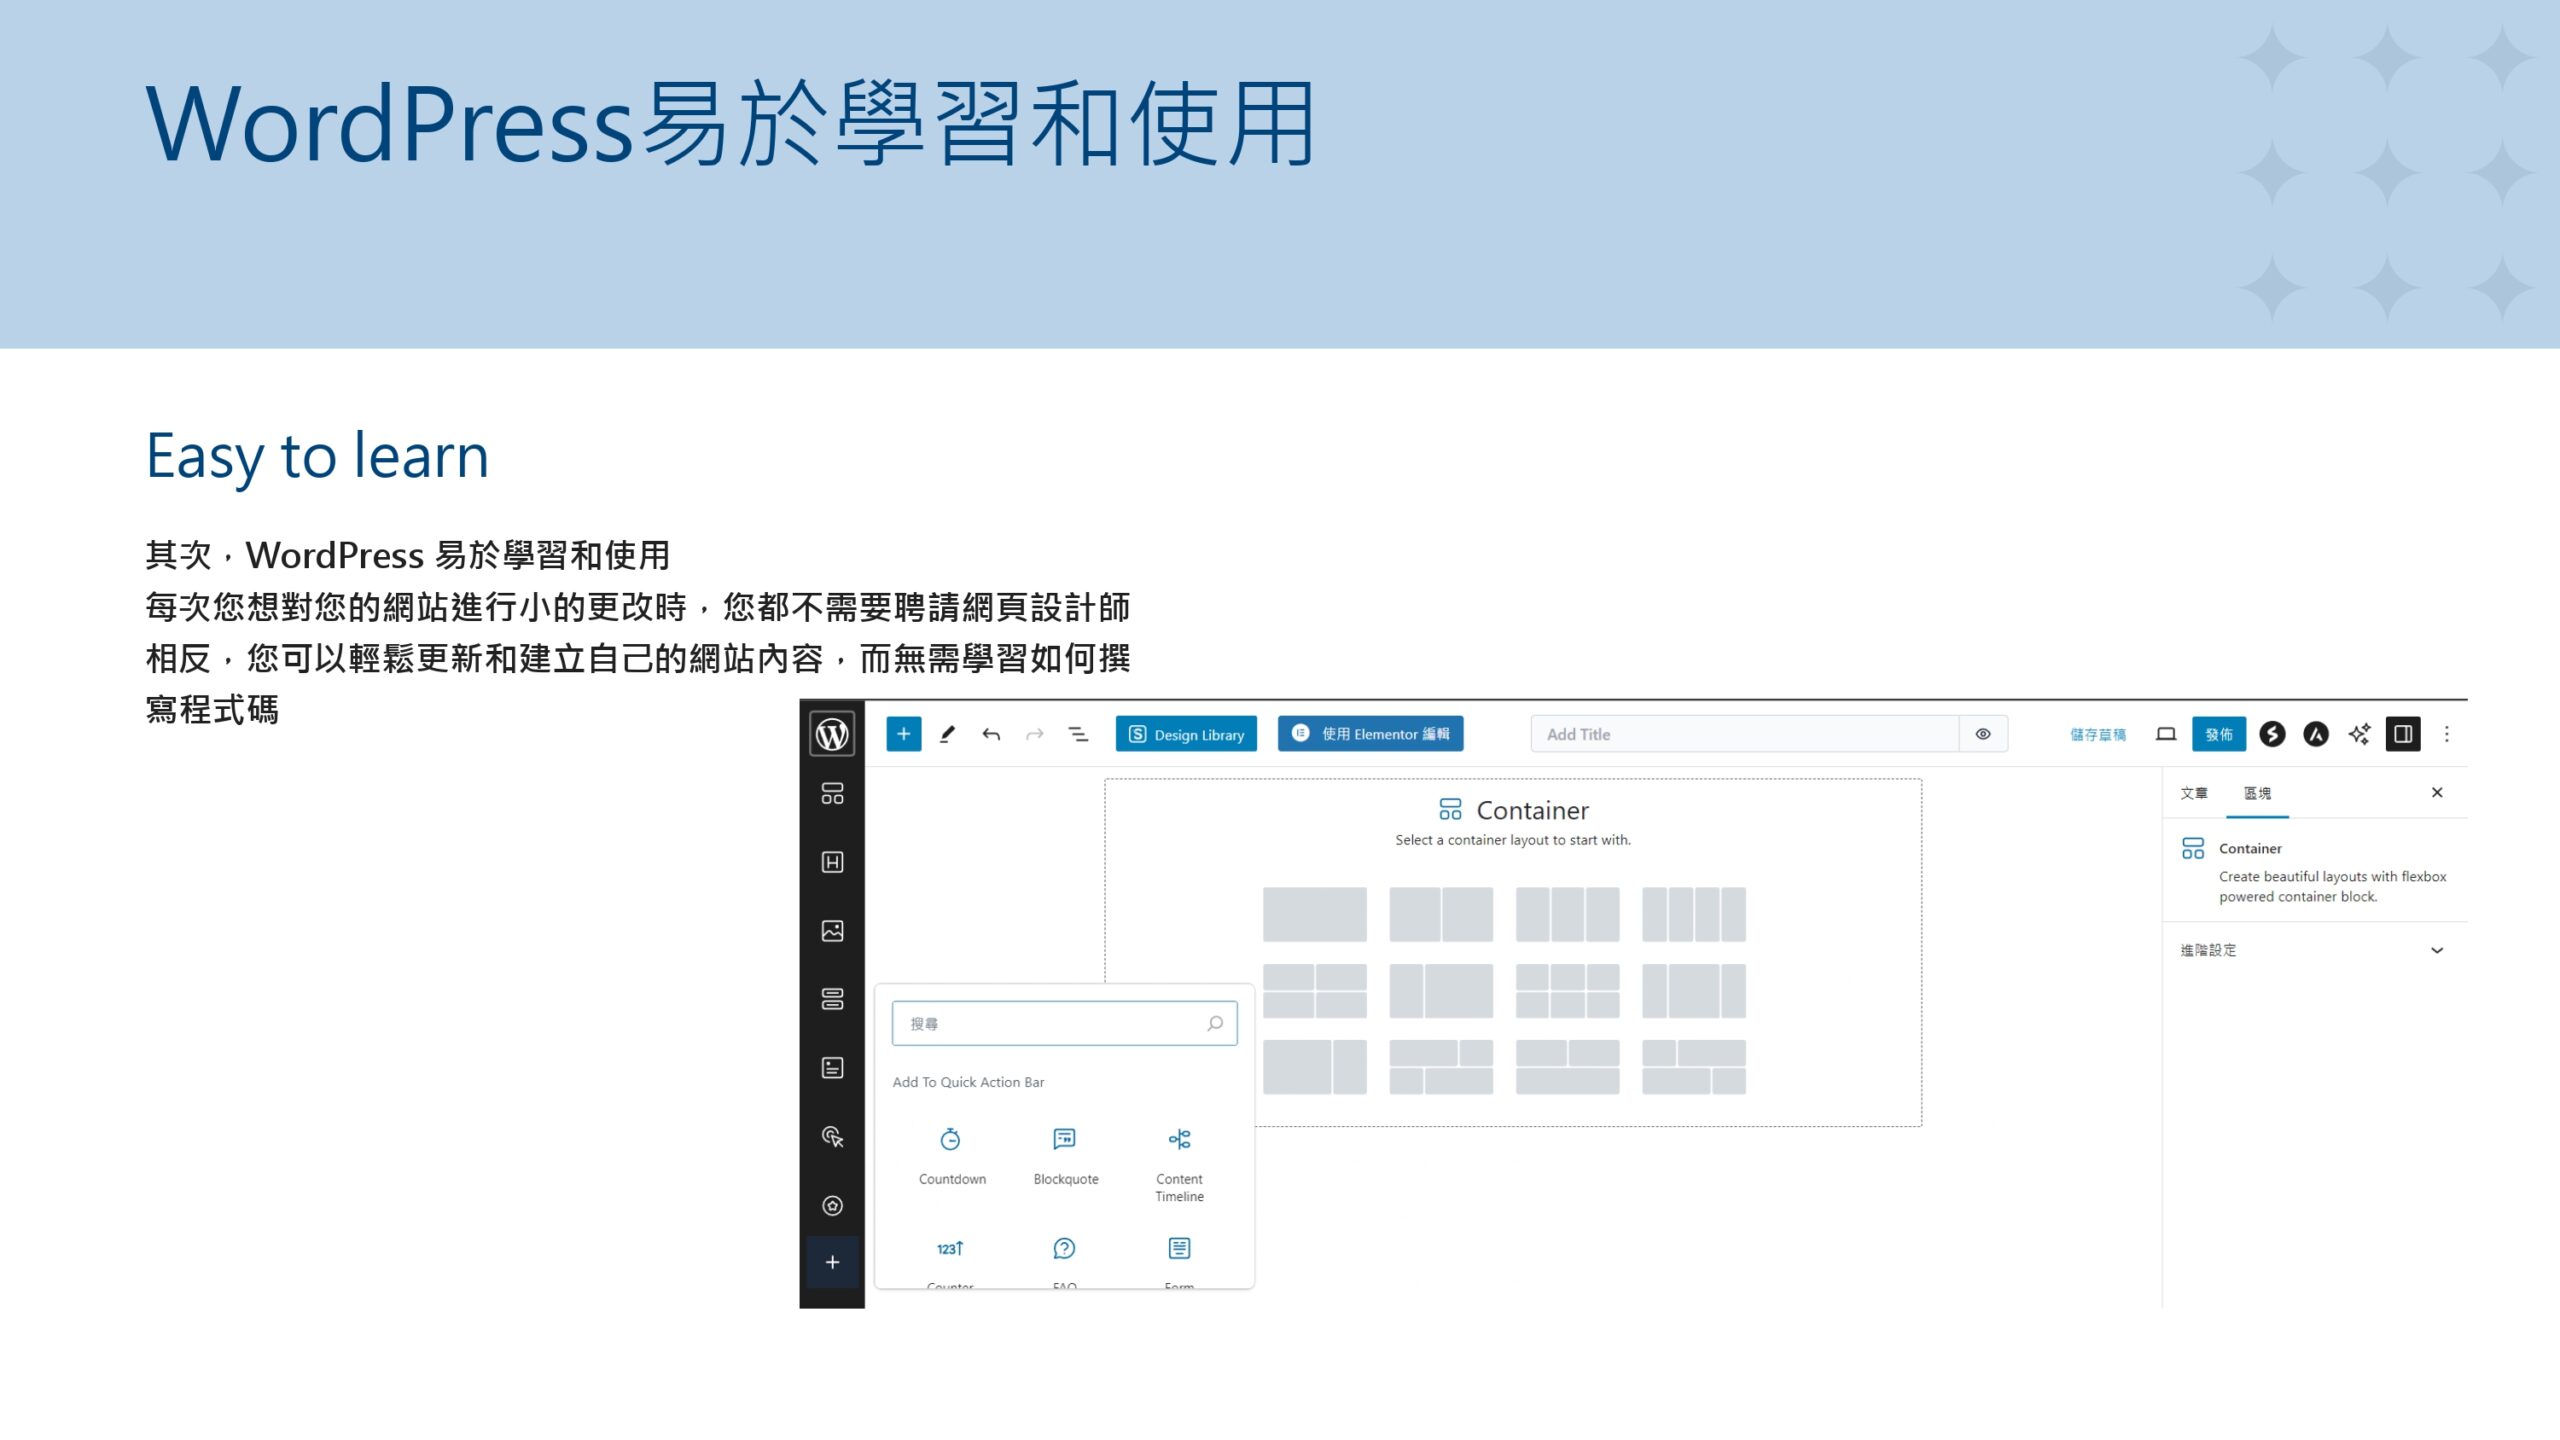The image size is (2560, 1440).
Task: Click the Container heading in canvas
Action: tap(1532, 810)
